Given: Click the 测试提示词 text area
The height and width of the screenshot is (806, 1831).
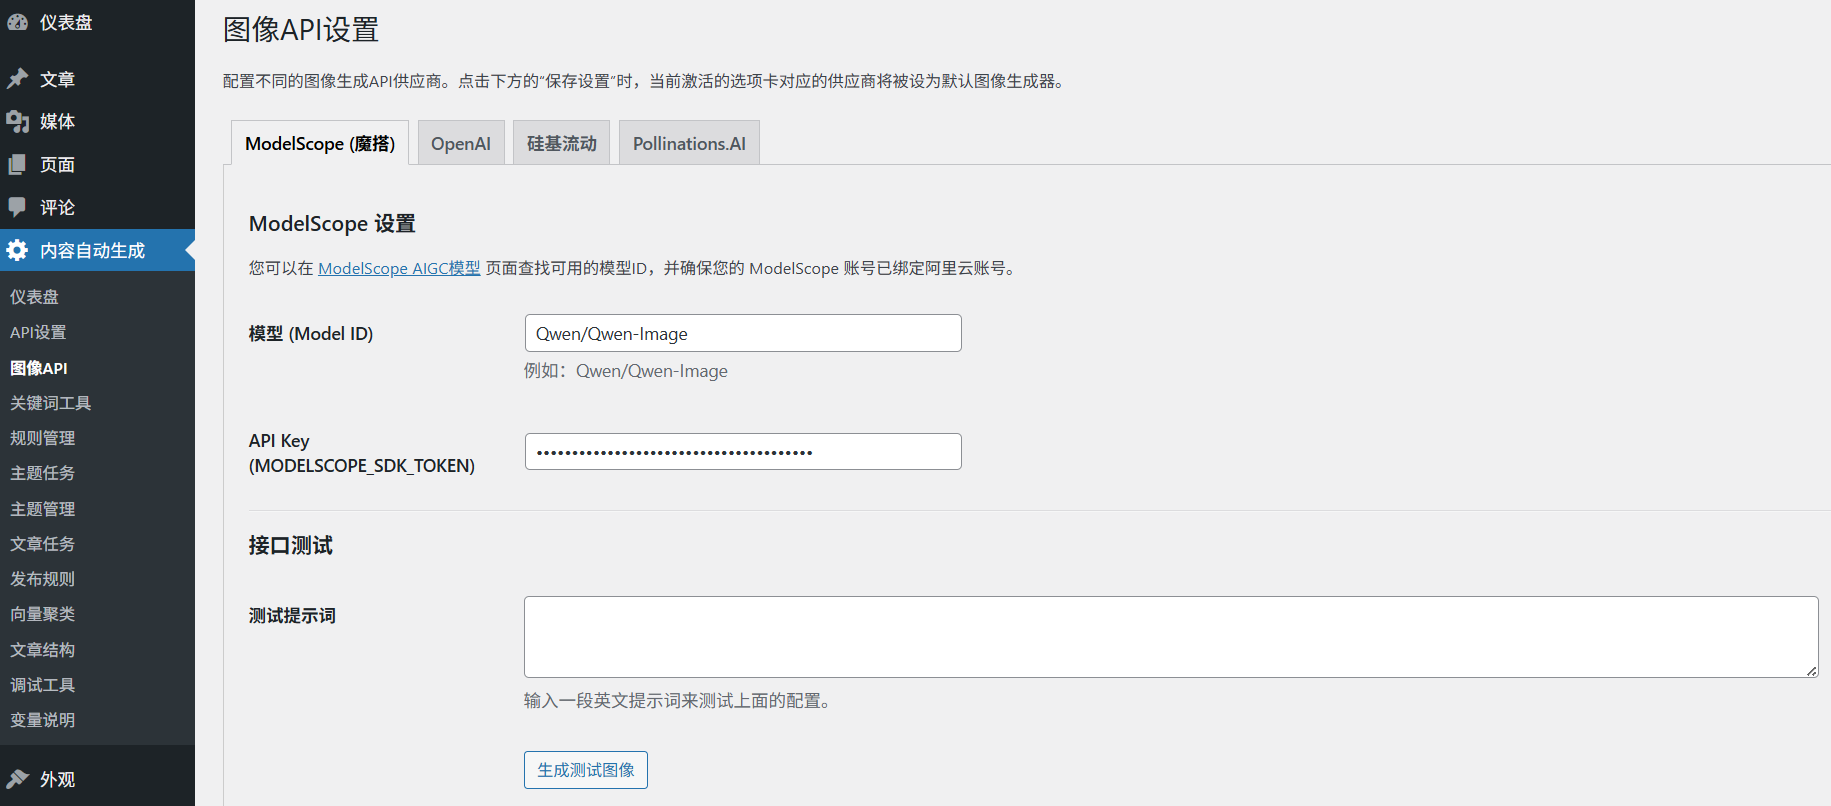Looking at the screenshot, I should (1170, 637).
